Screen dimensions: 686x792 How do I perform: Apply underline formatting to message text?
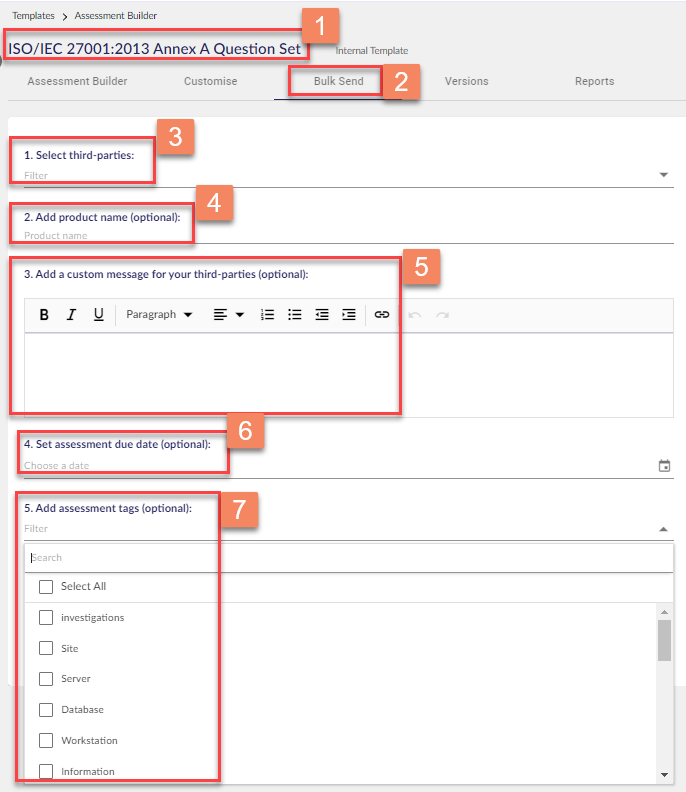98,315
